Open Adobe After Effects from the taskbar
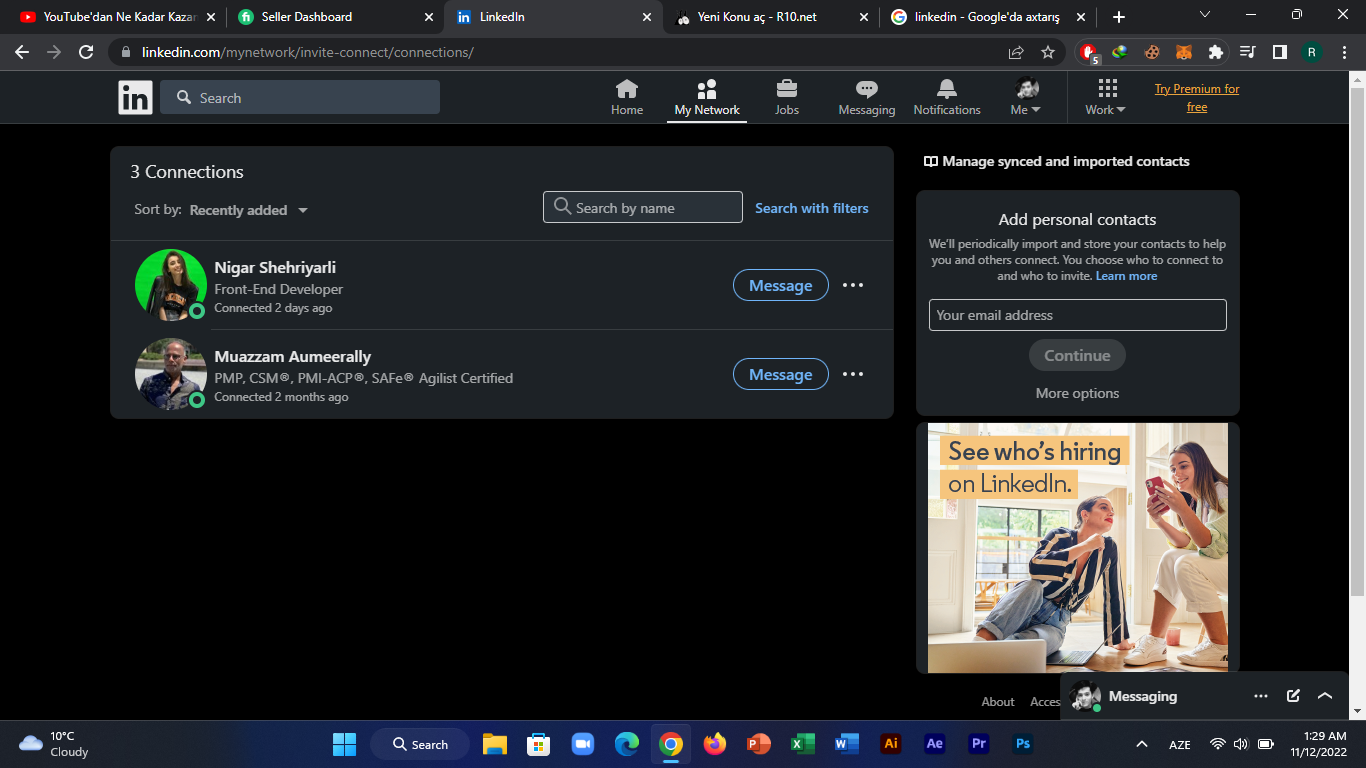 [x=935, y=744]
